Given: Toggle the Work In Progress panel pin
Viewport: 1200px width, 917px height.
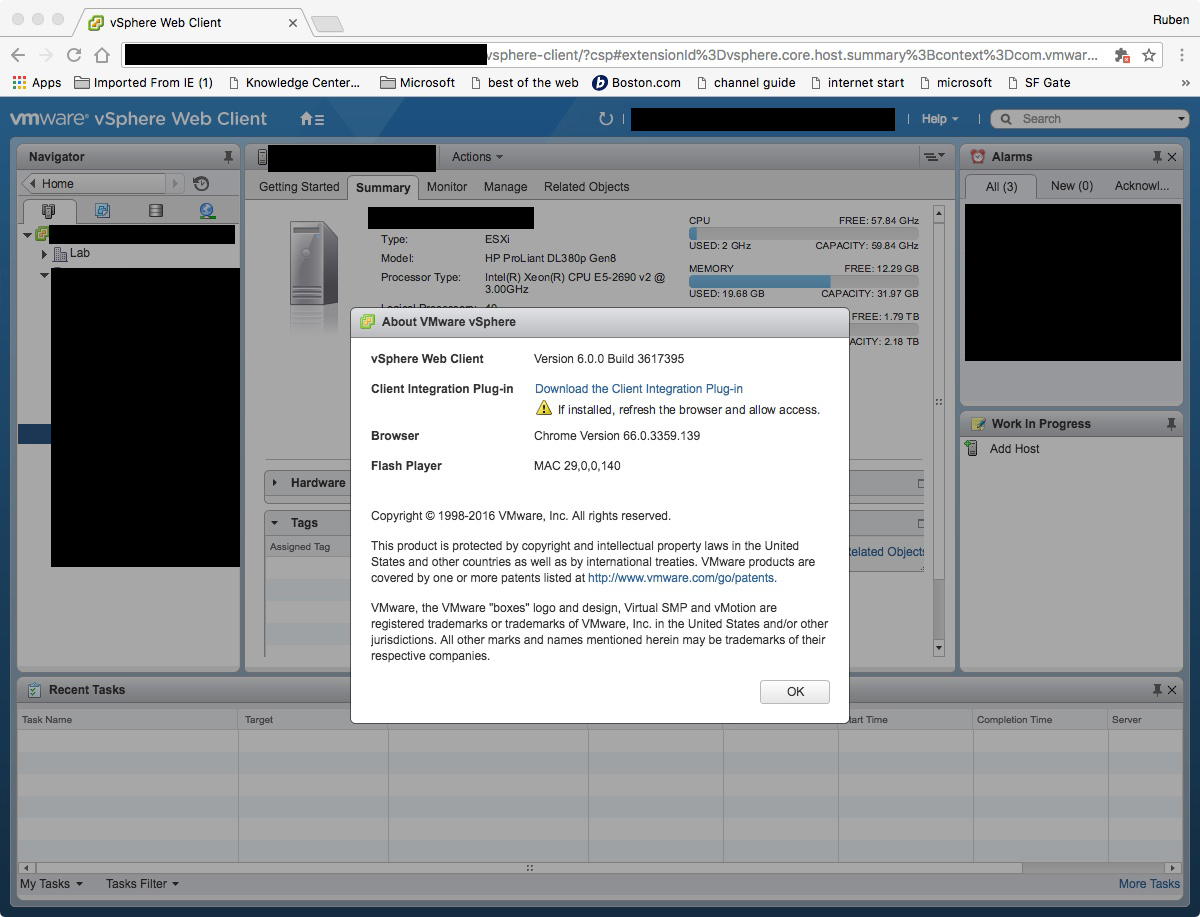Looking at the screenshot, I should [x=1170, y=423].
